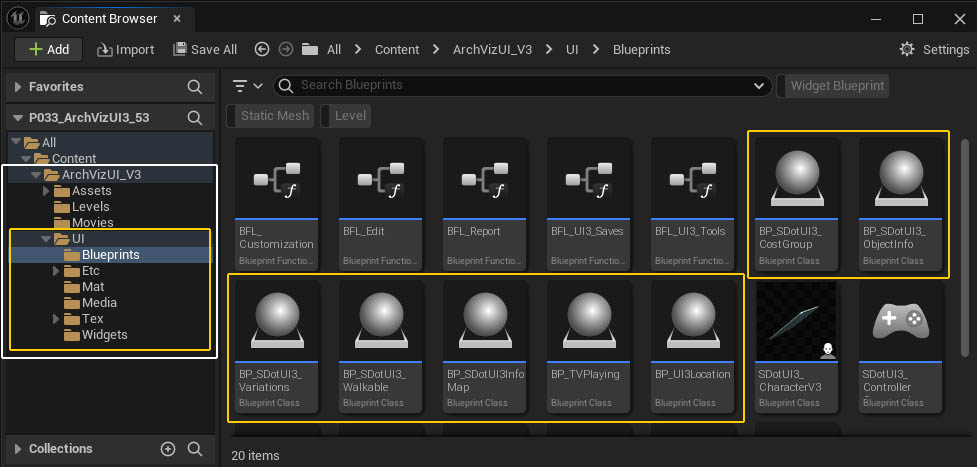977x467 pixels.
Task: Collapse the P033_ArchVizUI3_53 section
Action: click(17, 118)
